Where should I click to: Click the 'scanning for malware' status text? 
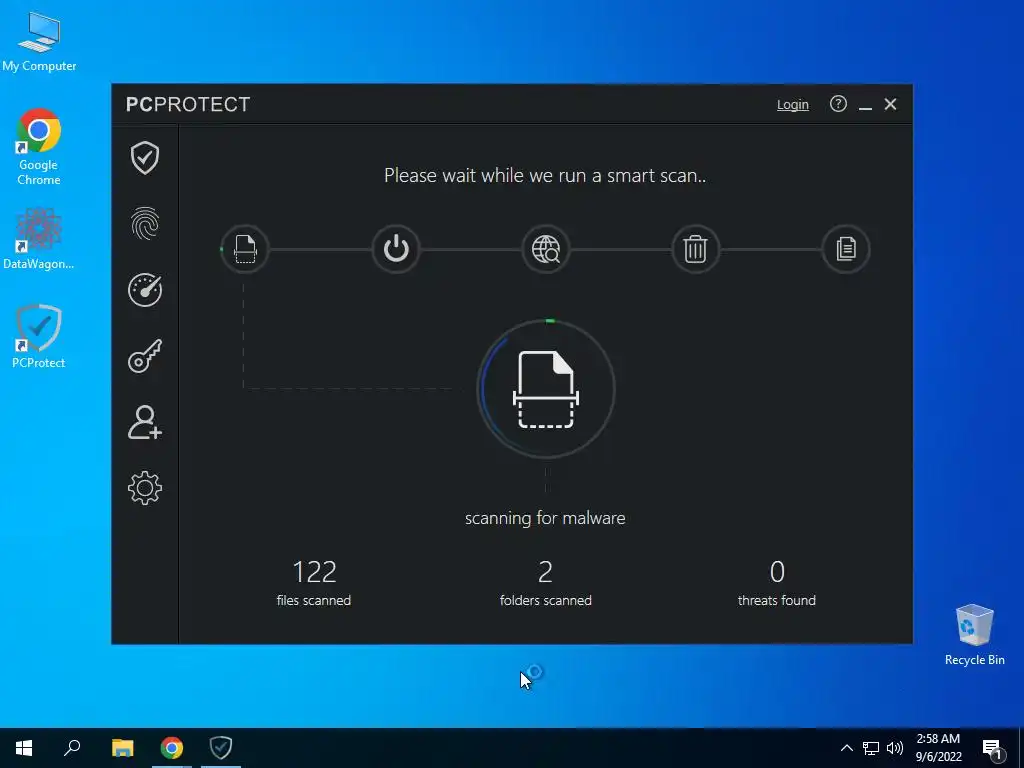click(x=545, y=518)
